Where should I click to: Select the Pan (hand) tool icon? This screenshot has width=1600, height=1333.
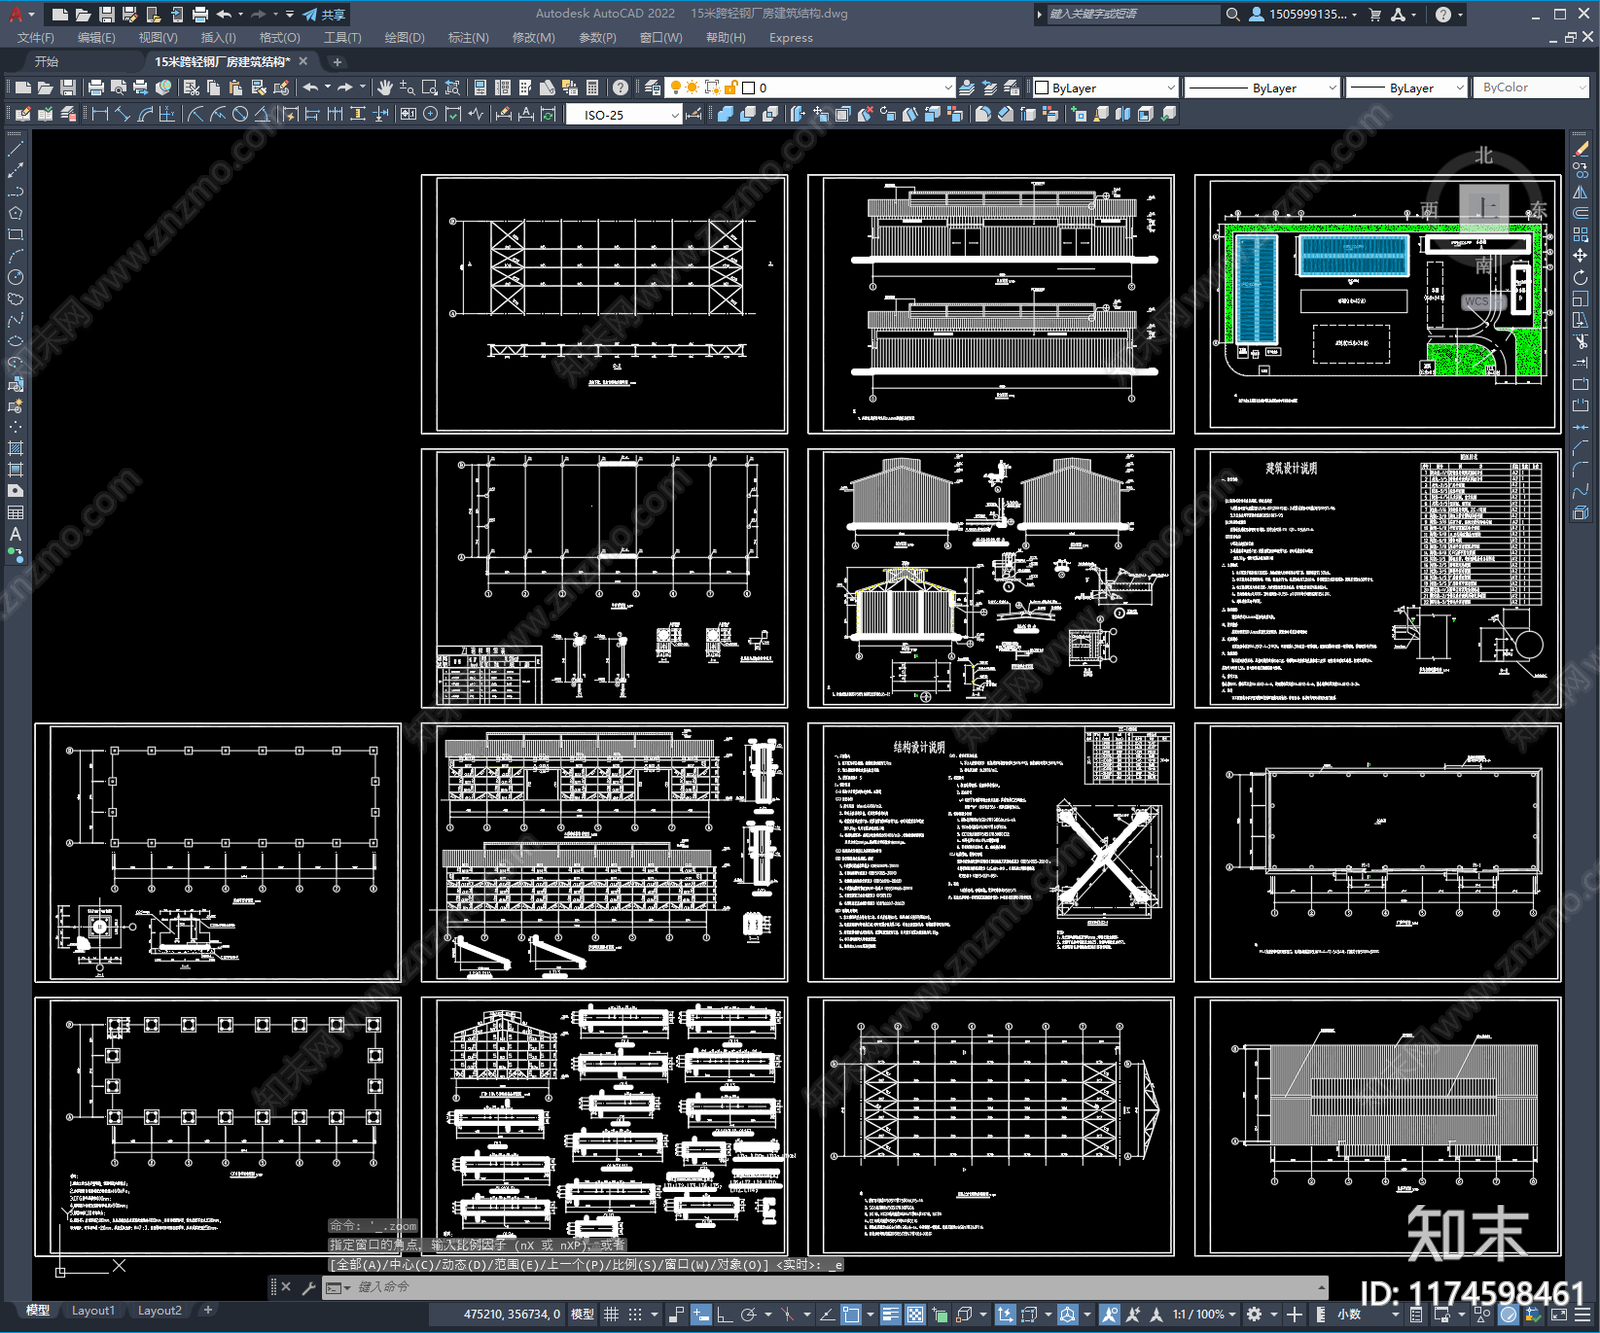(x=385, y=88)
